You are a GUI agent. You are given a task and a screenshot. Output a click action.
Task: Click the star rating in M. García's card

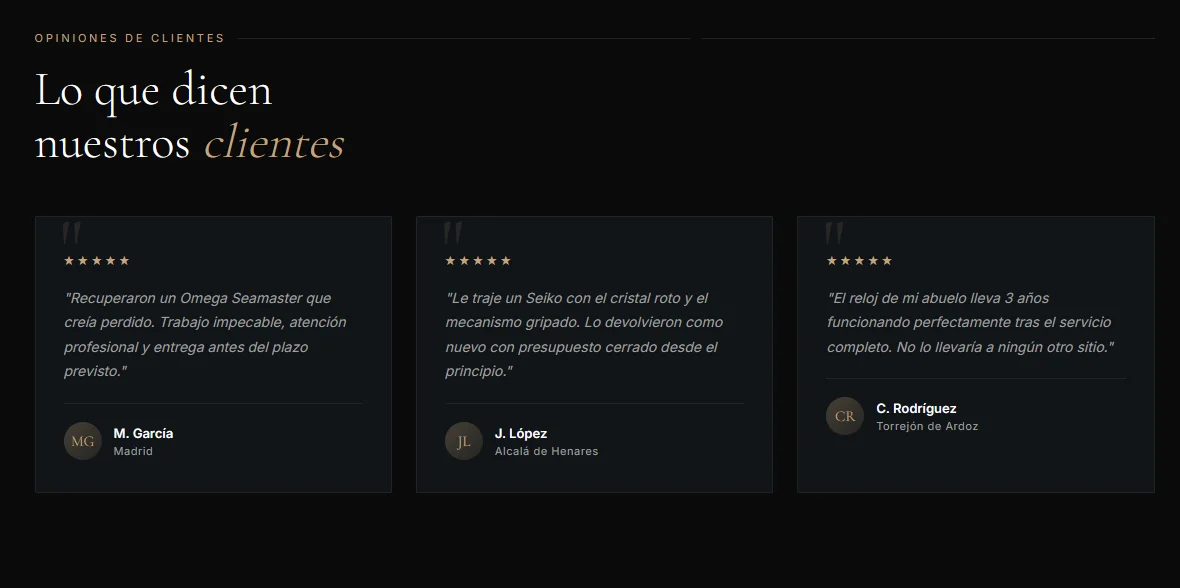coord(97,260)
